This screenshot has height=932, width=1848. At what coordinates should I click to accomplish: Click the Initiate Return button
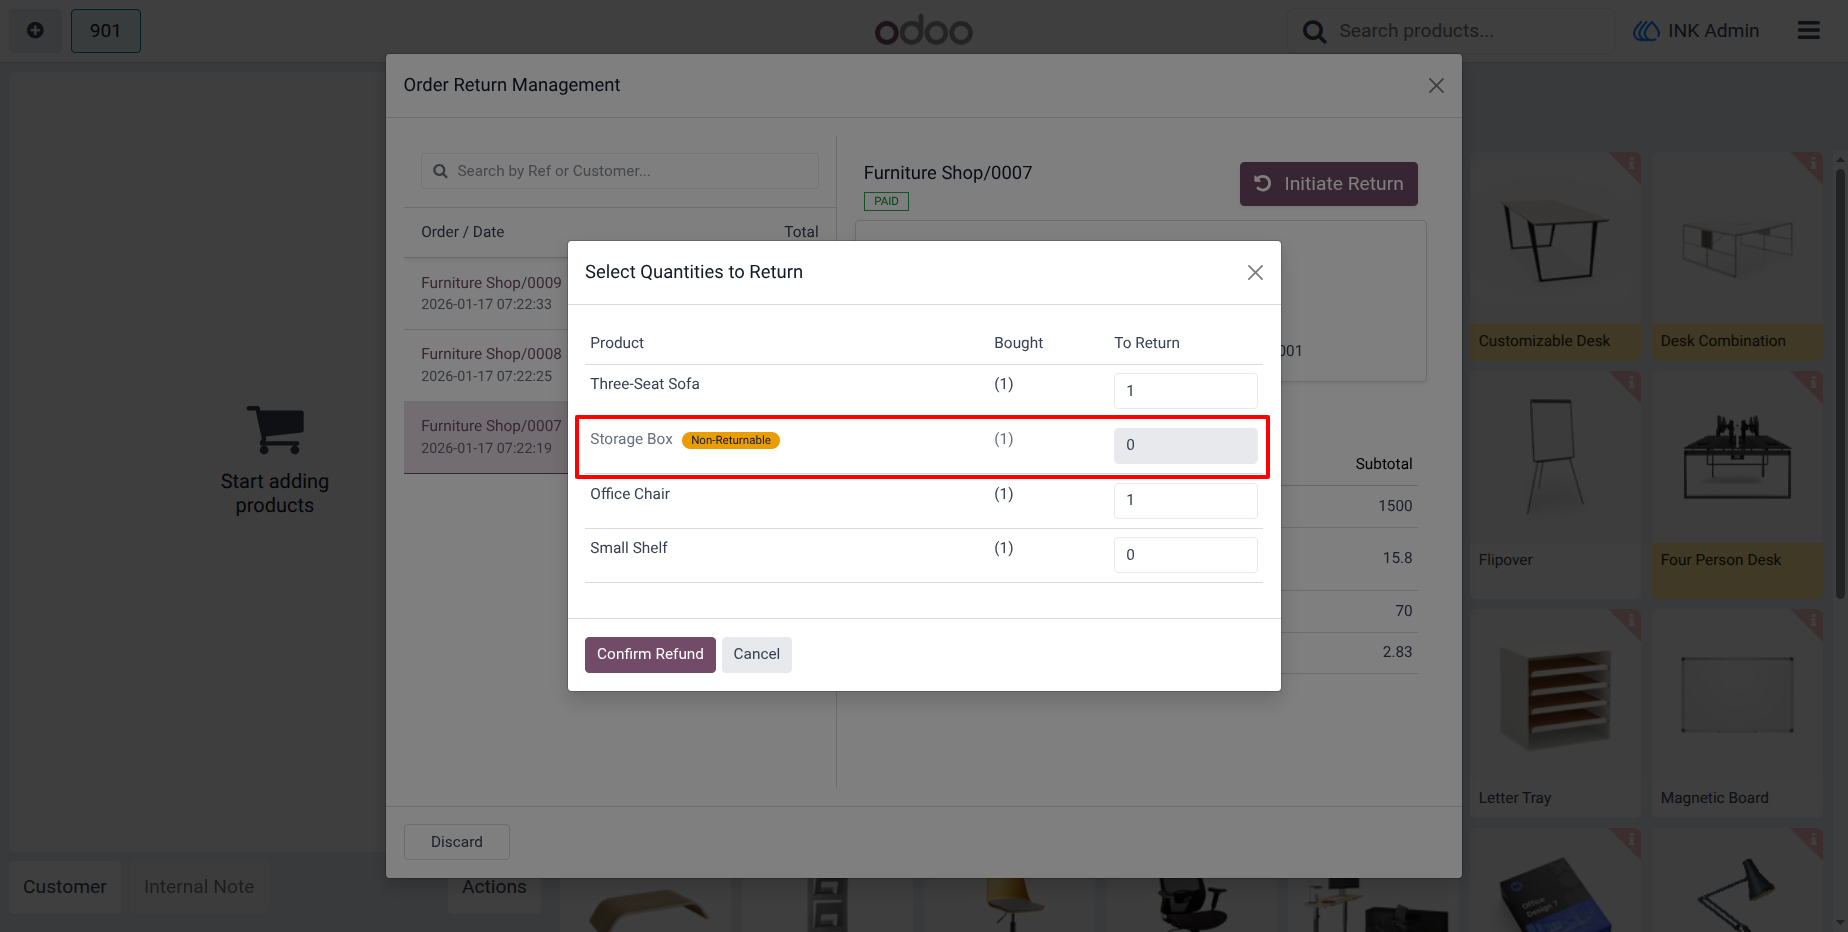[x=1329, y=184]
